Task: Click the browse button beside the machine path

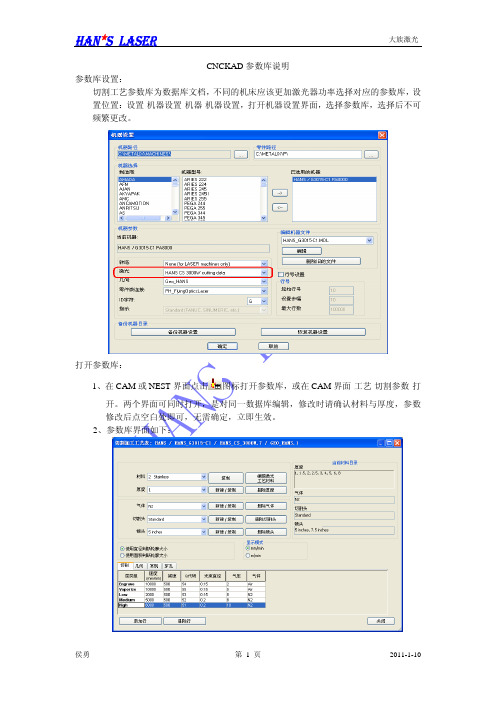Action: (x=241, y=154)
